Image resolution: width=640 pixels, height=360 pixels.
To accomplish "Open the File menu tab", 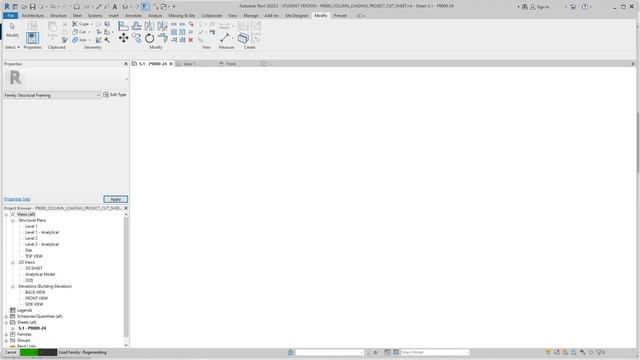I will tap(11, 16).
